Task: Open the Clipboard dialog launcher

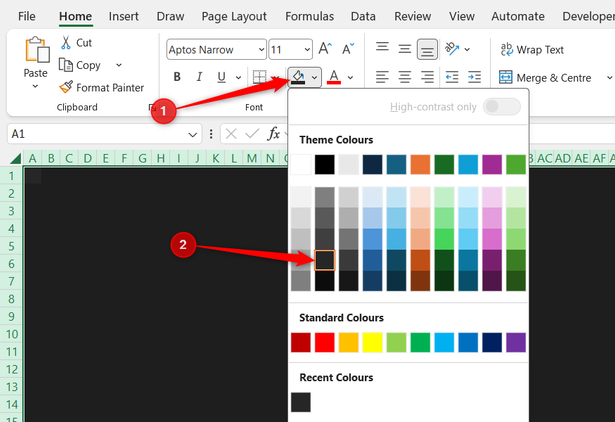Action: pyautogui.click(x=152, y=107)
